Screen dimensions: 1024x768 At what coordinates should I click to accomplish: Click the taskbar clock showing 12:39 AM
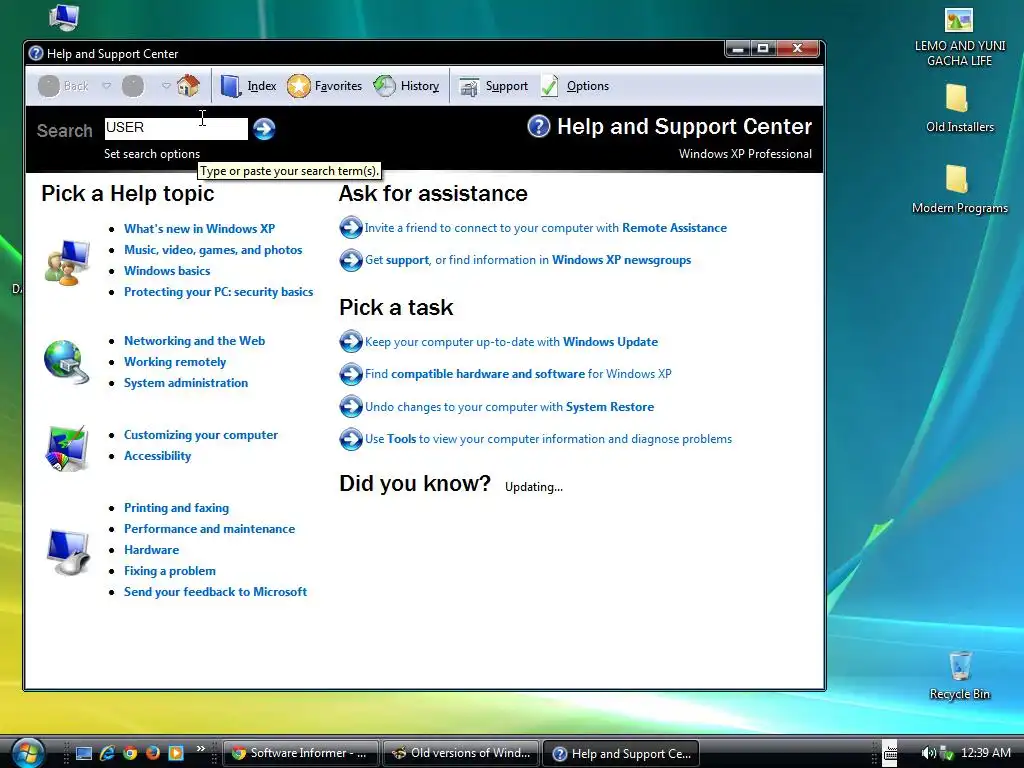985,753
